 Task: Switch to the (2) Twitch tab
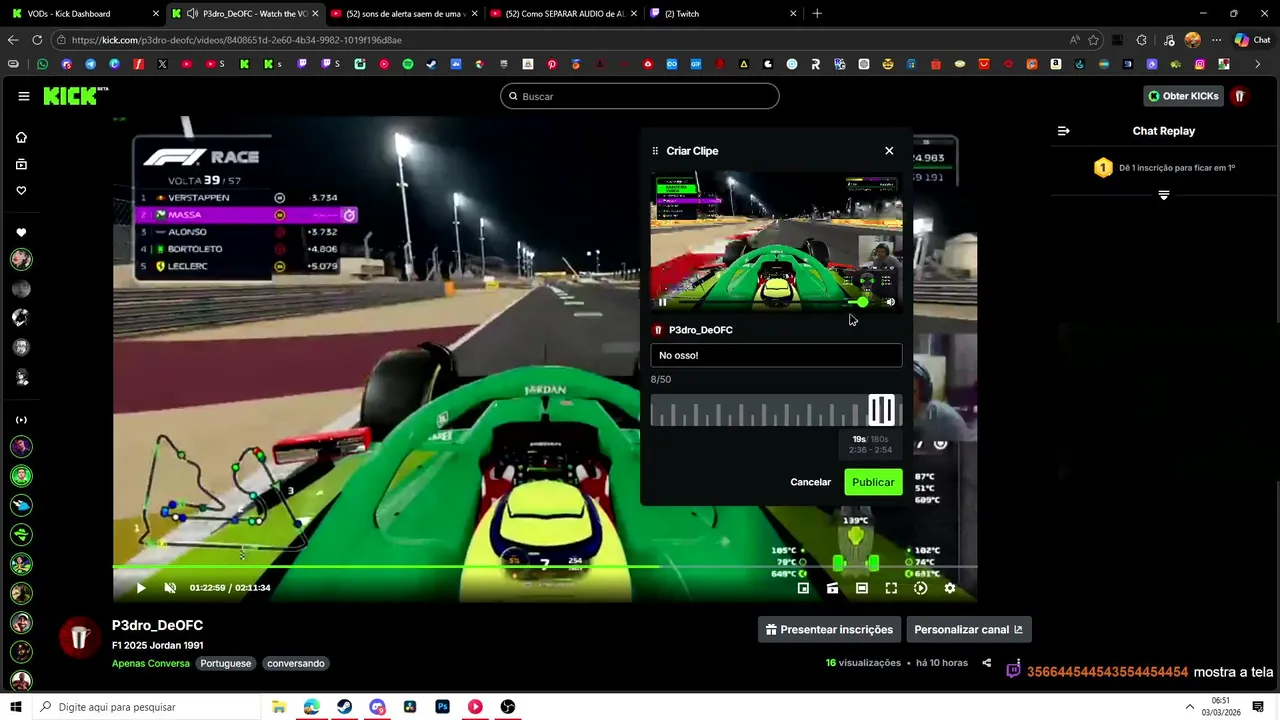coord(723,14)
